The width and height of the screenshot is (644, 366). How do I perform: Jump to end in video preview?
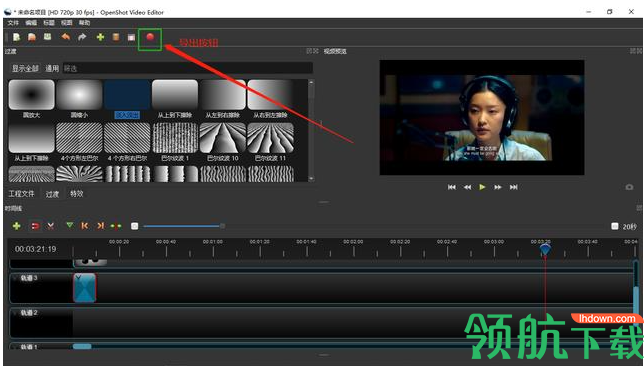(513, 187)
